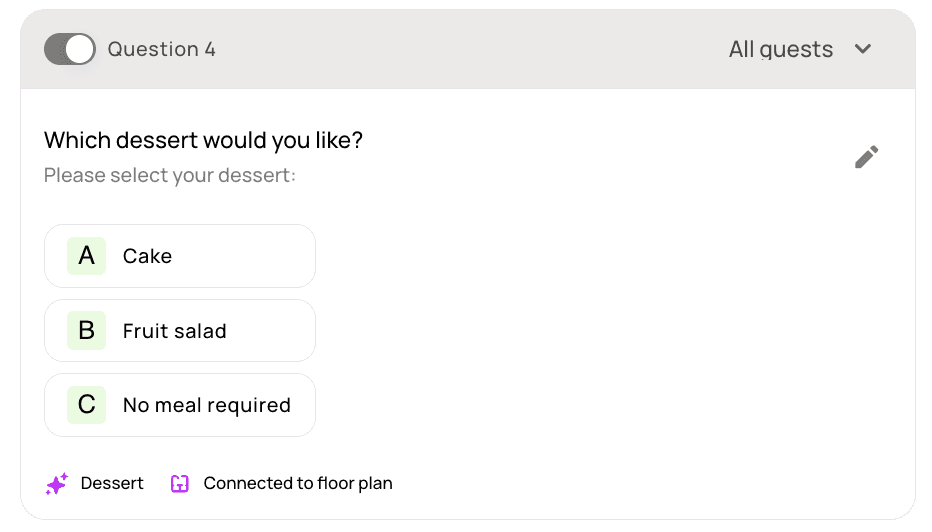Viewport: 932px width, 532px height.
Task: Click the question title 'Which dessert would you like?'
Action: point(203,140)
